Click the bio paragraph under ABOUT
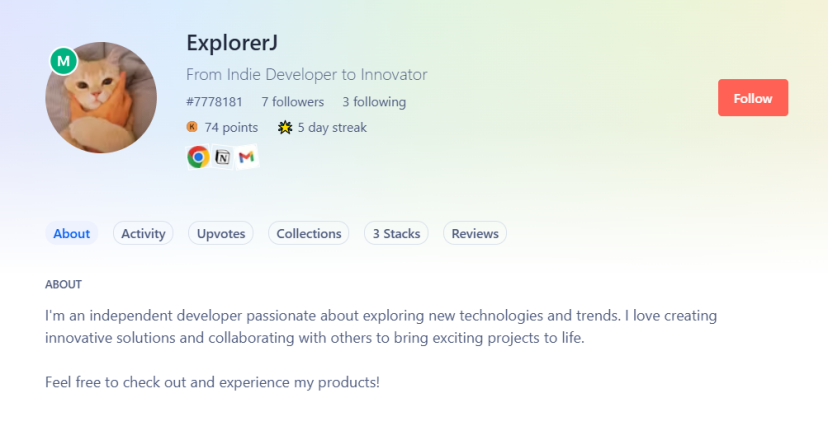This screenshot has width=828, height=426. (380, 327)
